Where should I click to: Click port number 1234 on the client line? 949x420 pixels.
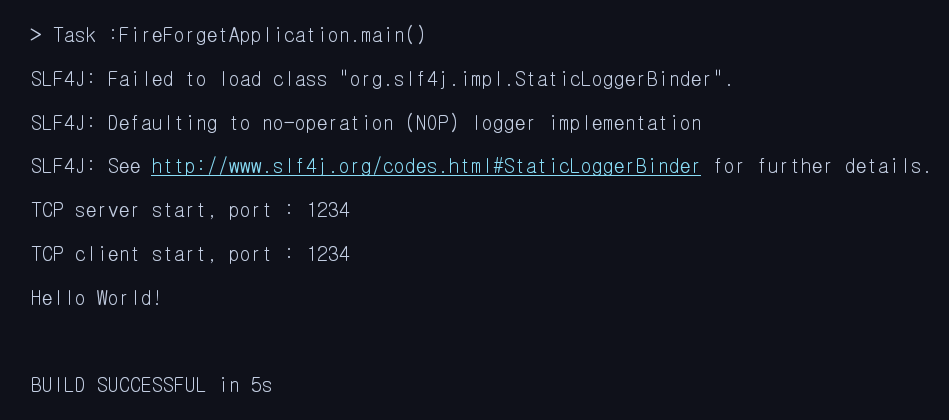[329, 254]
